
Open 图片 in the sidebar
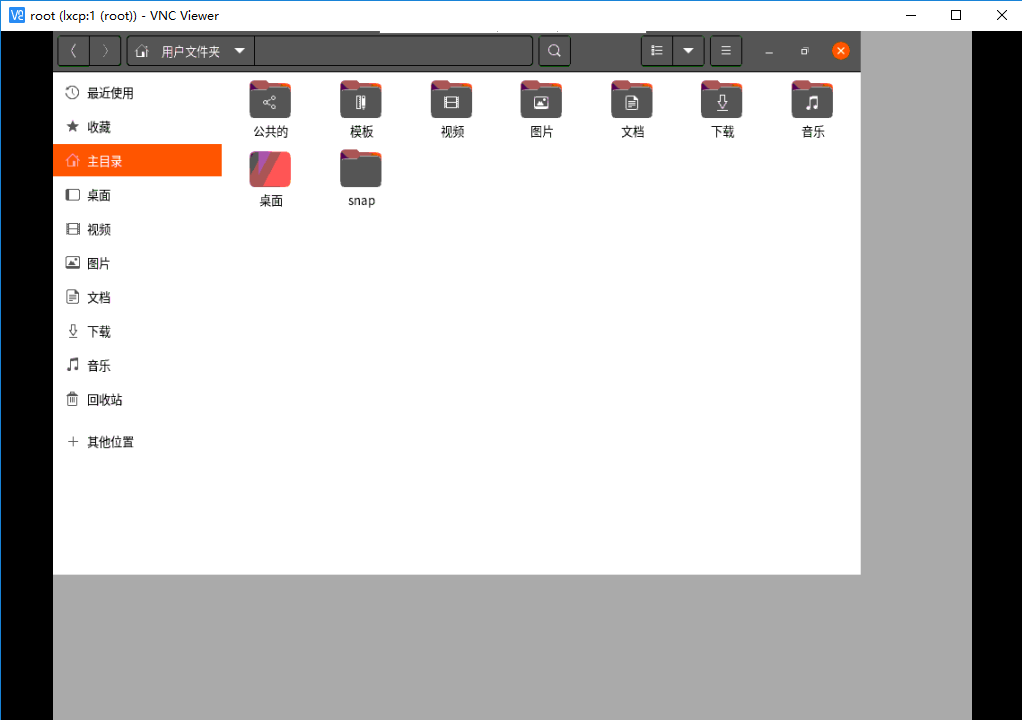tap(138, 263)
